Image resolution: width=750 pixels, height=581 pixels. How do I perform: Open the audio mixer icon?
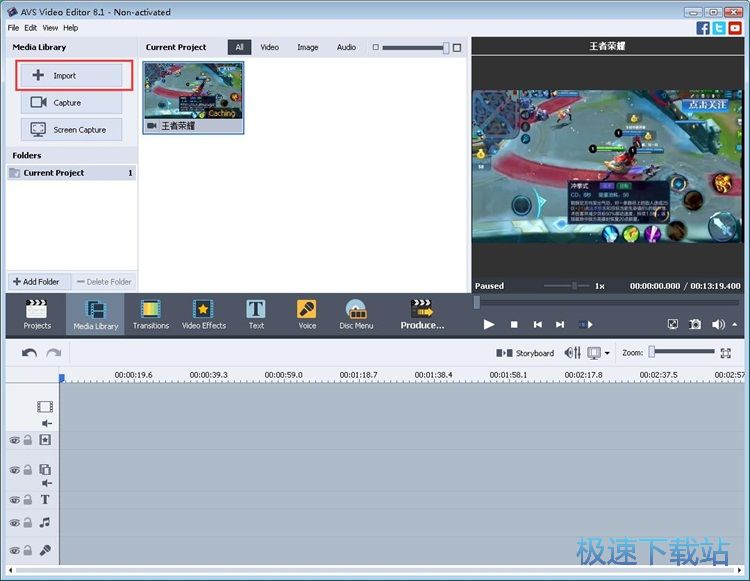coord(573,353)
